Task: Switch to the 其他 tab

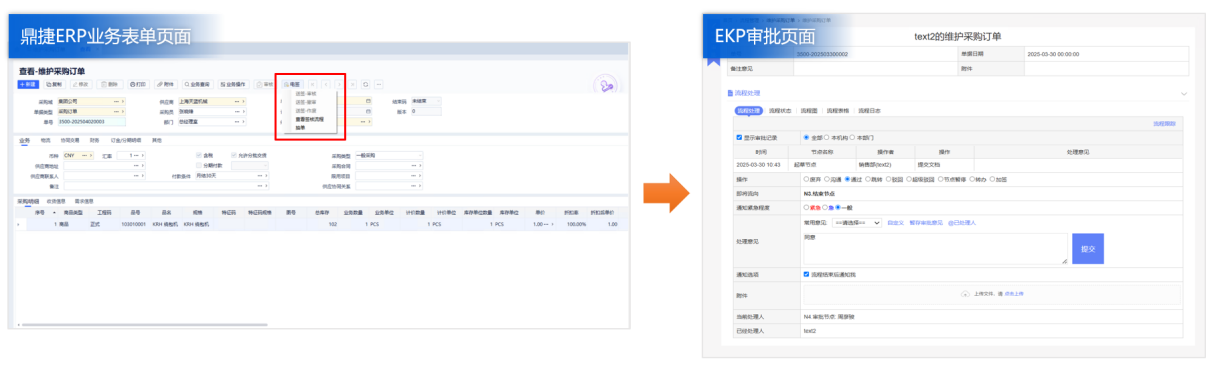Action: coord(157,140)
